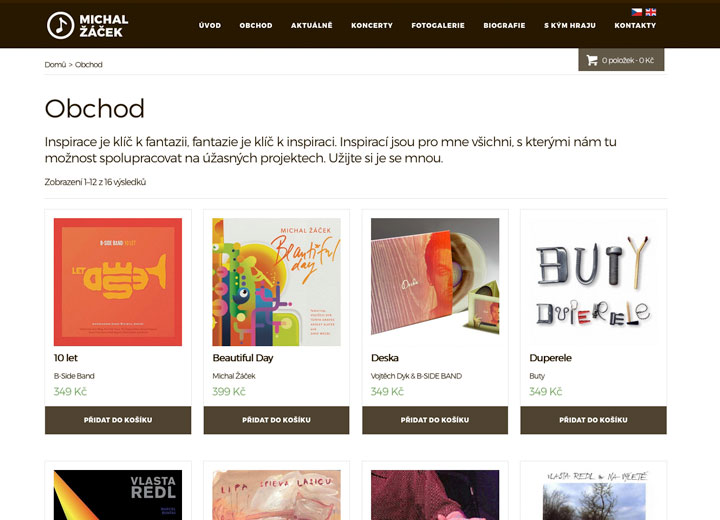Open the Deska product title link
This screenshot has width=720, height=520.
[385, 358]
